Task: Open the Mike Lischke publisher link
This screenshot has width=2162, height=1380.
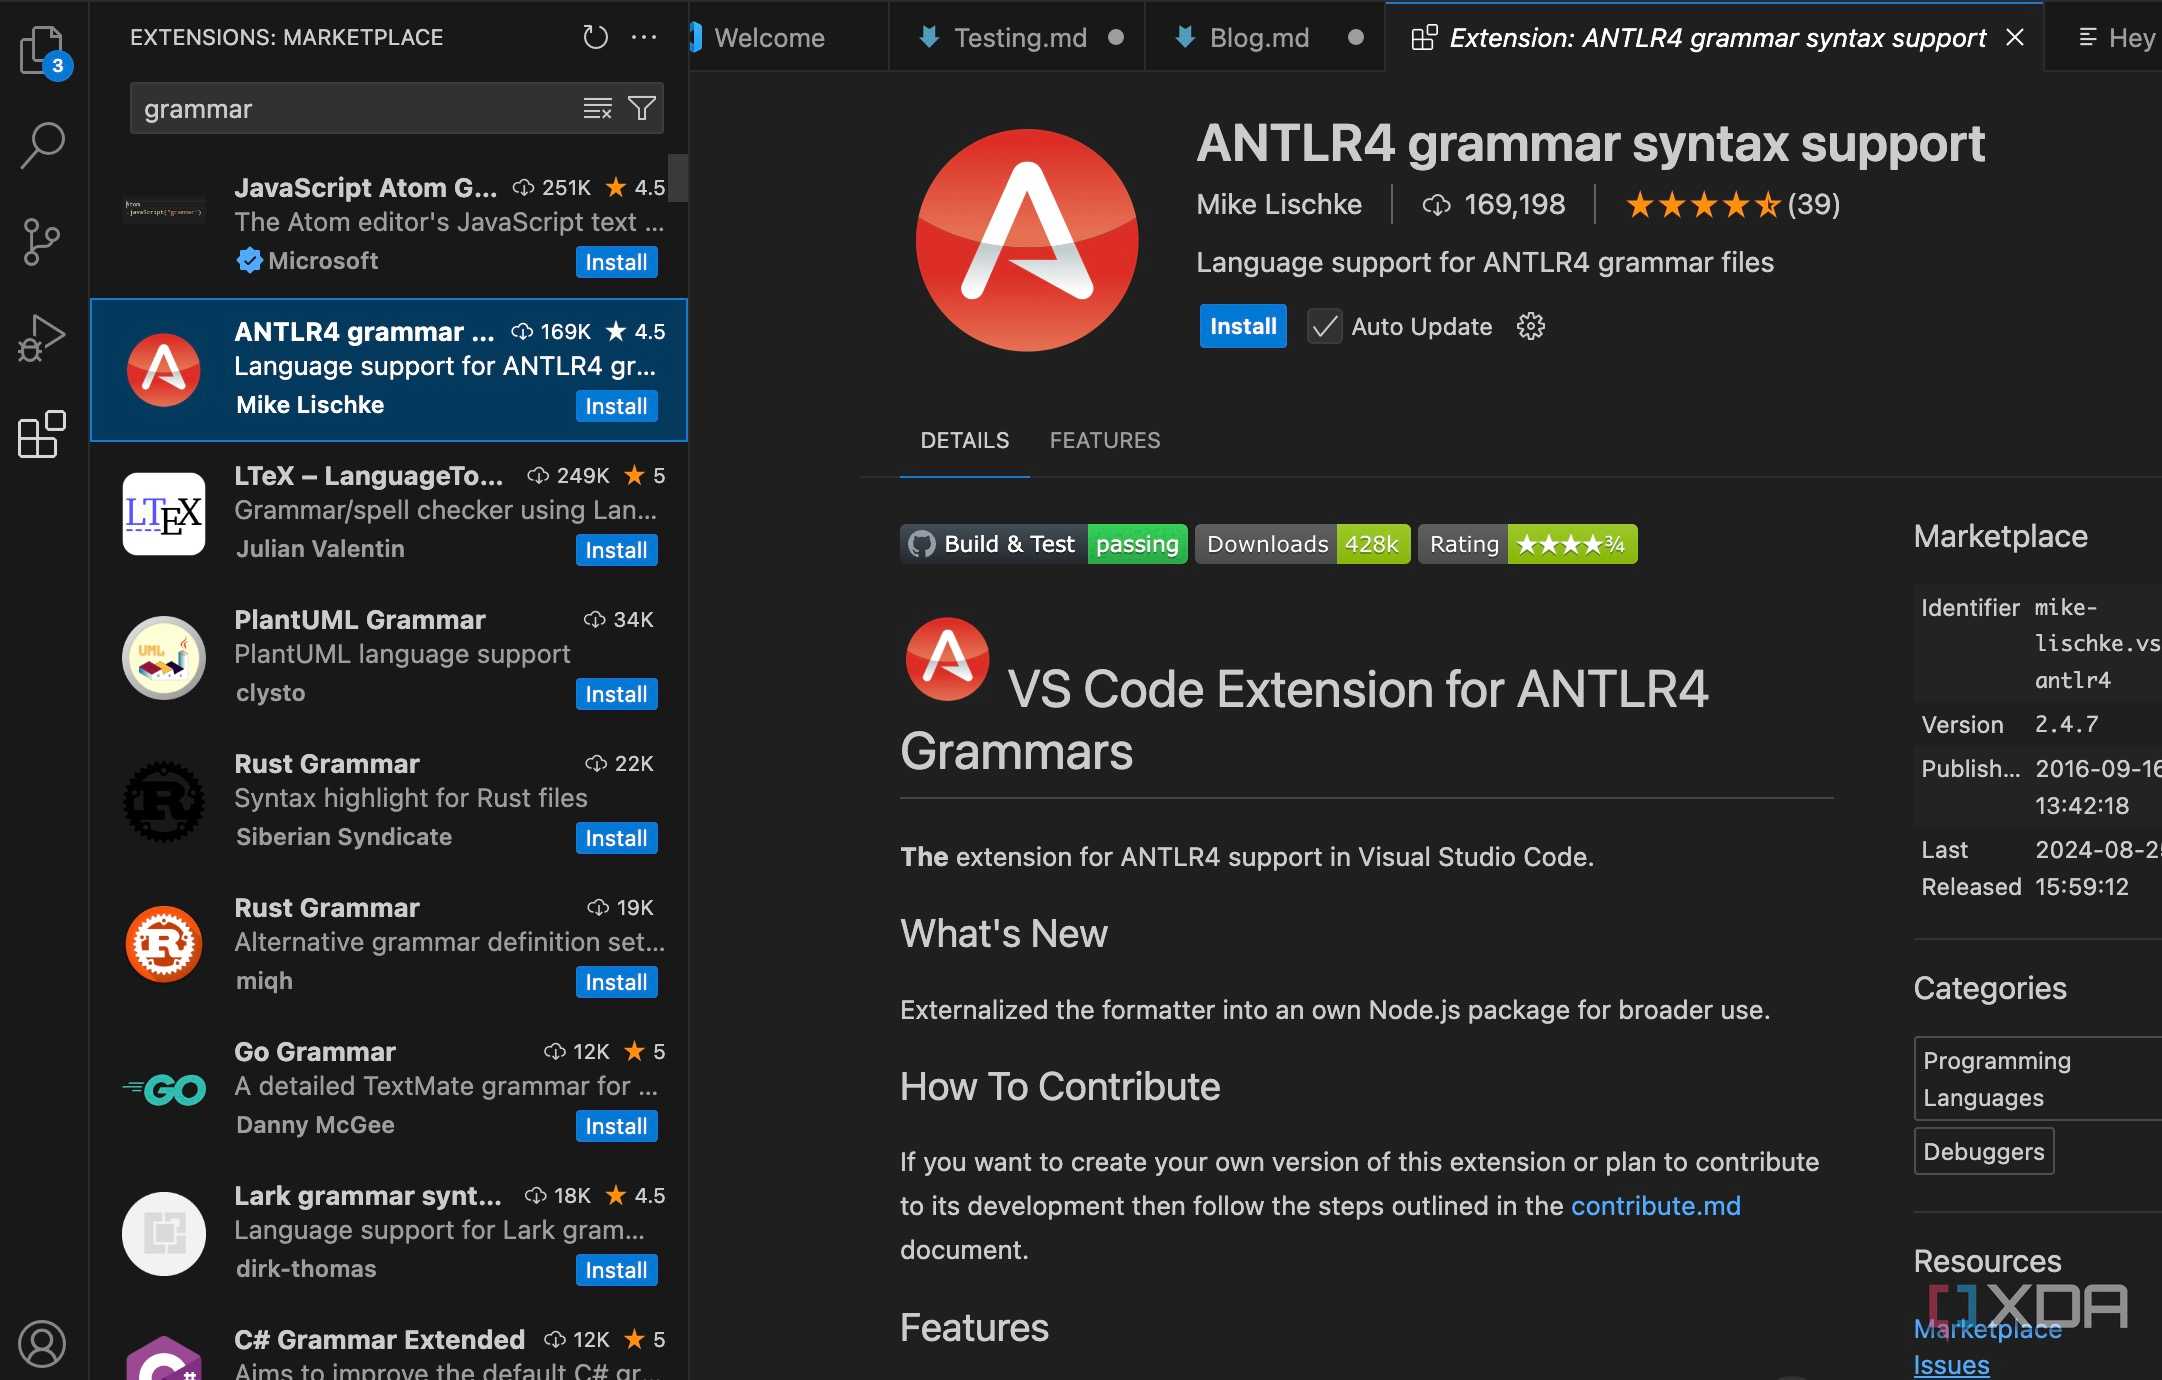Action: (1279, 204)
